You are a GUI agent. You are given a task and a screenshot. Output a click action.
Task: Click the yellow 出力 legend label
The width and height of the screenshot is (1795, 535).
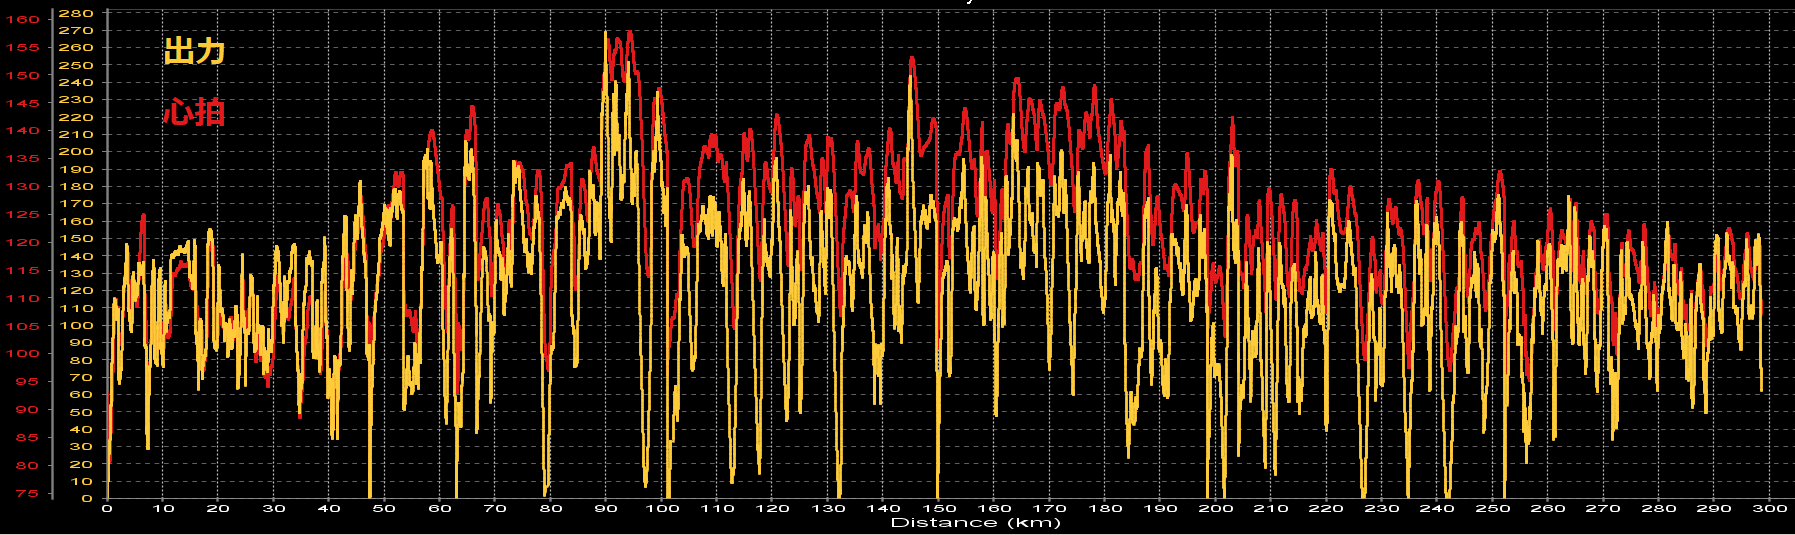194,51
